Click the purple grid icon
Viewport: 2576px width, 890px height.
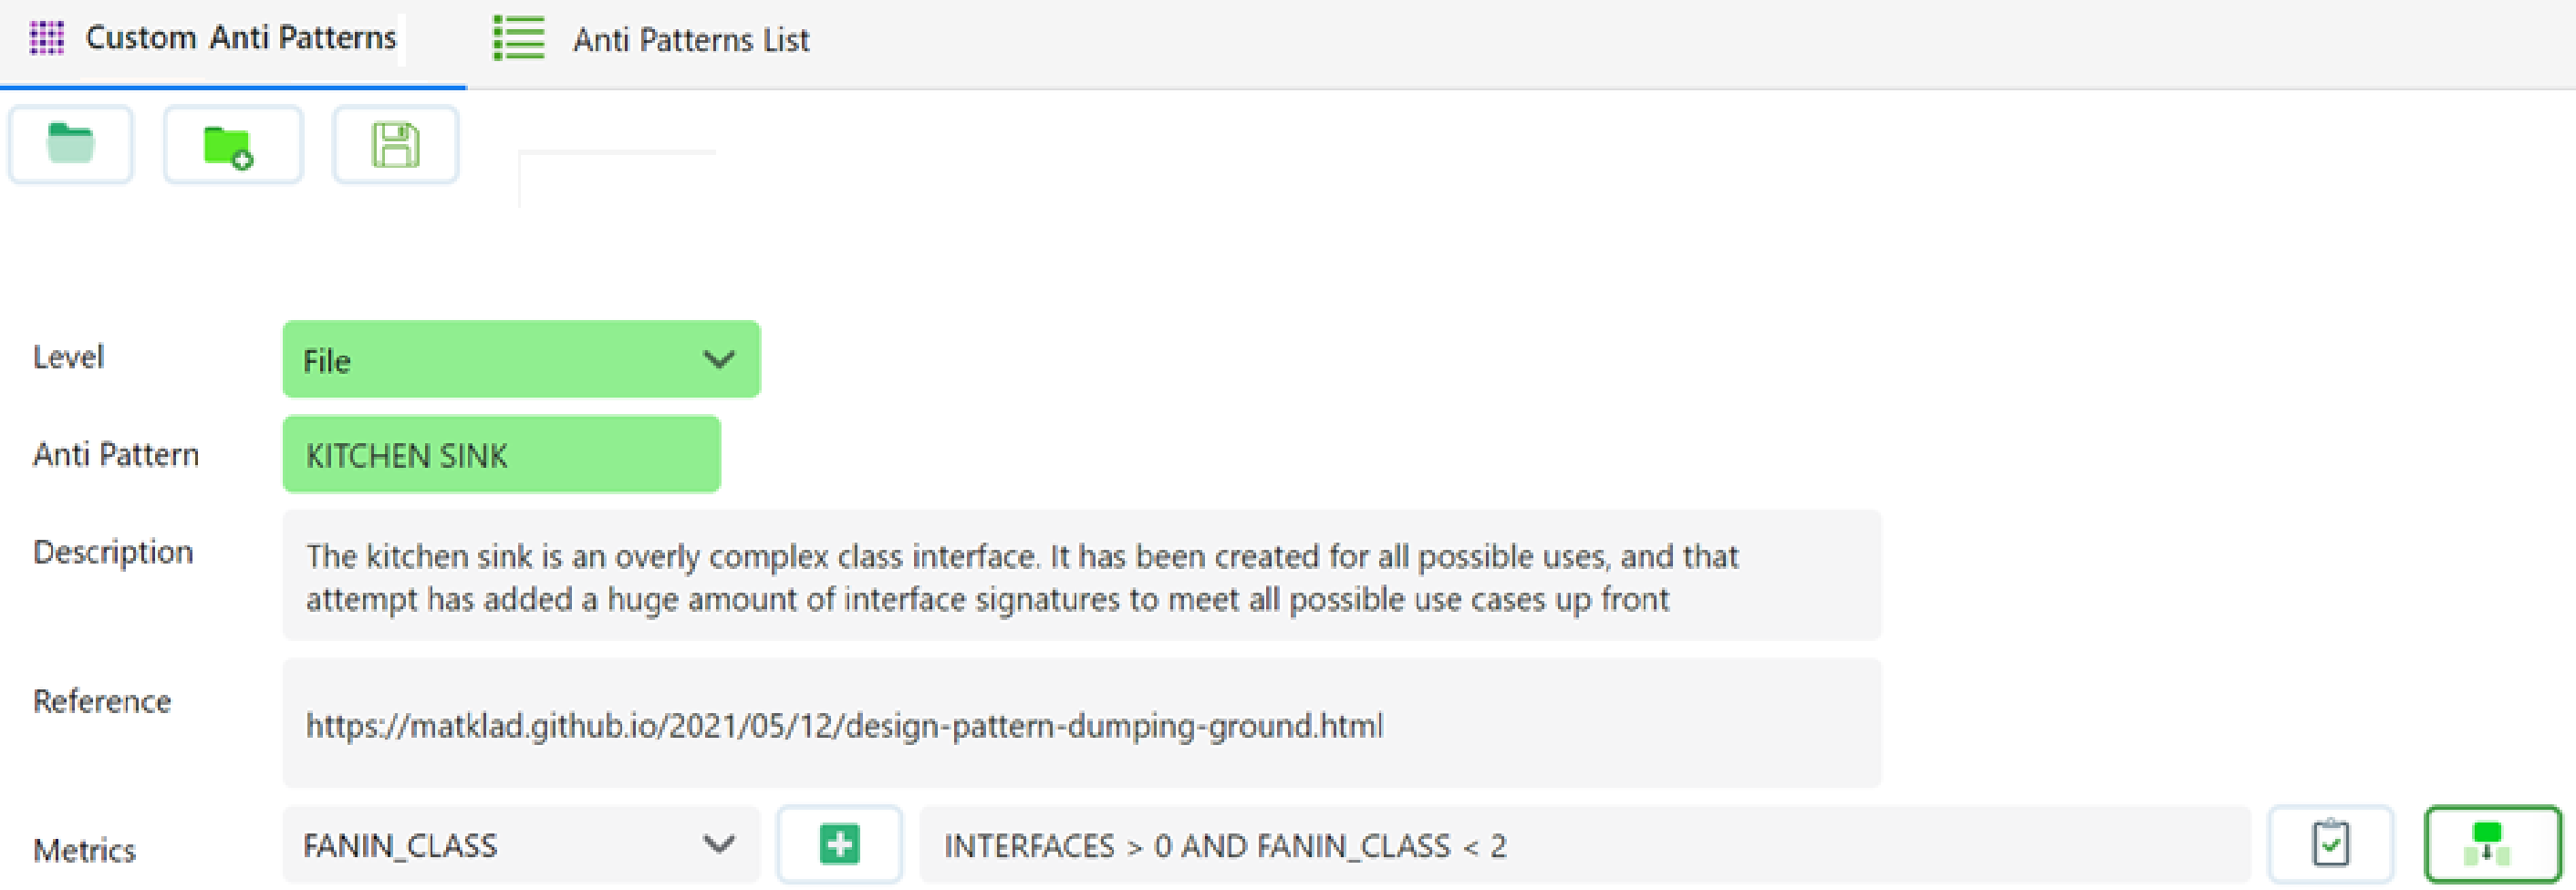point(46,38)
